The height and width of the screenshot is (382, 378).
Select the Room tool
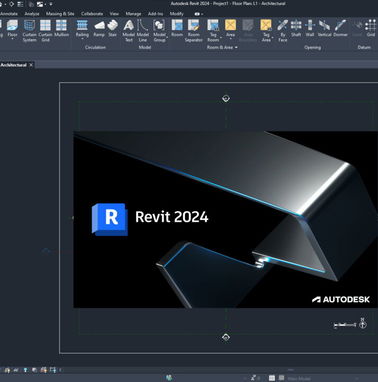click(x=177, y=28)
